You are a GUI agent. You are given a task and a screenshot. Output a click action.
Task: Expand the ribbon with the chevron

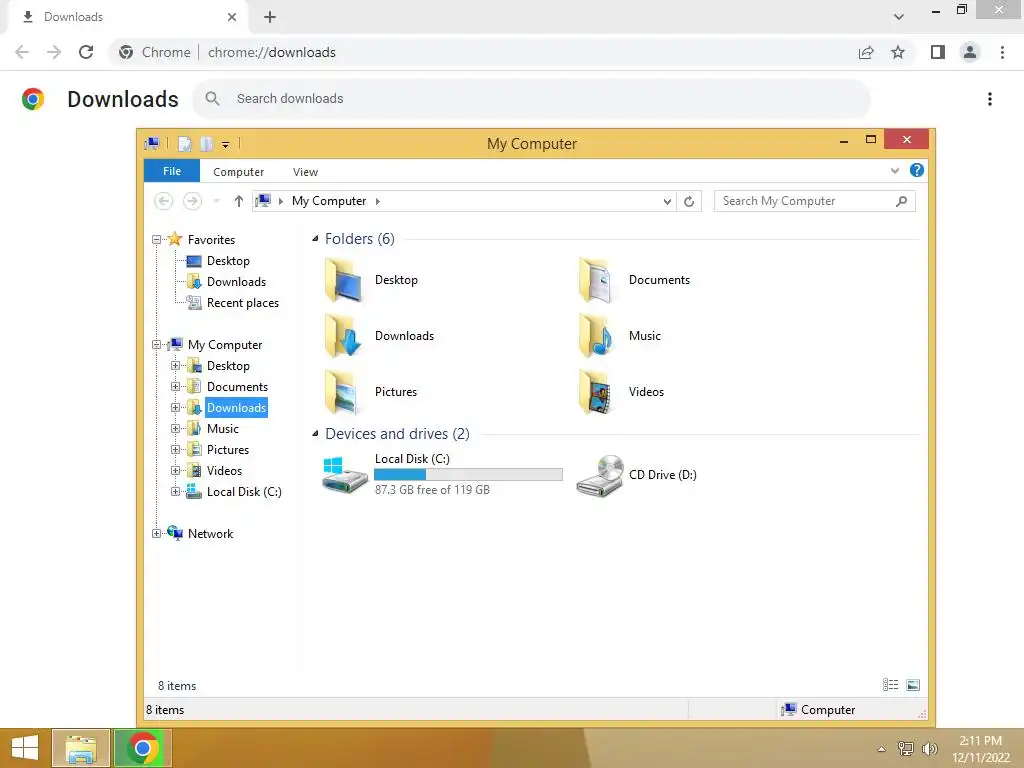click(x=895, y=171)
